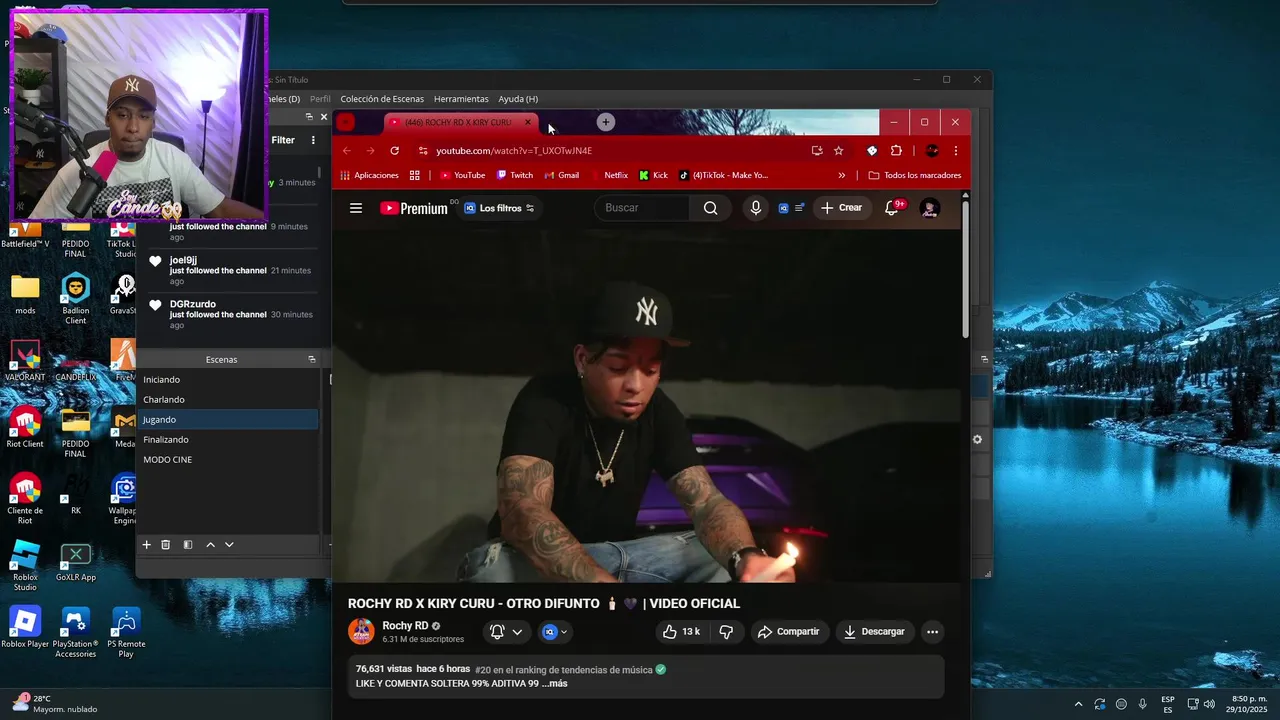This screenshot has width=1280, height=720.
Task: Open the browser extensions puzzle icon
Action: pos(896,151)
